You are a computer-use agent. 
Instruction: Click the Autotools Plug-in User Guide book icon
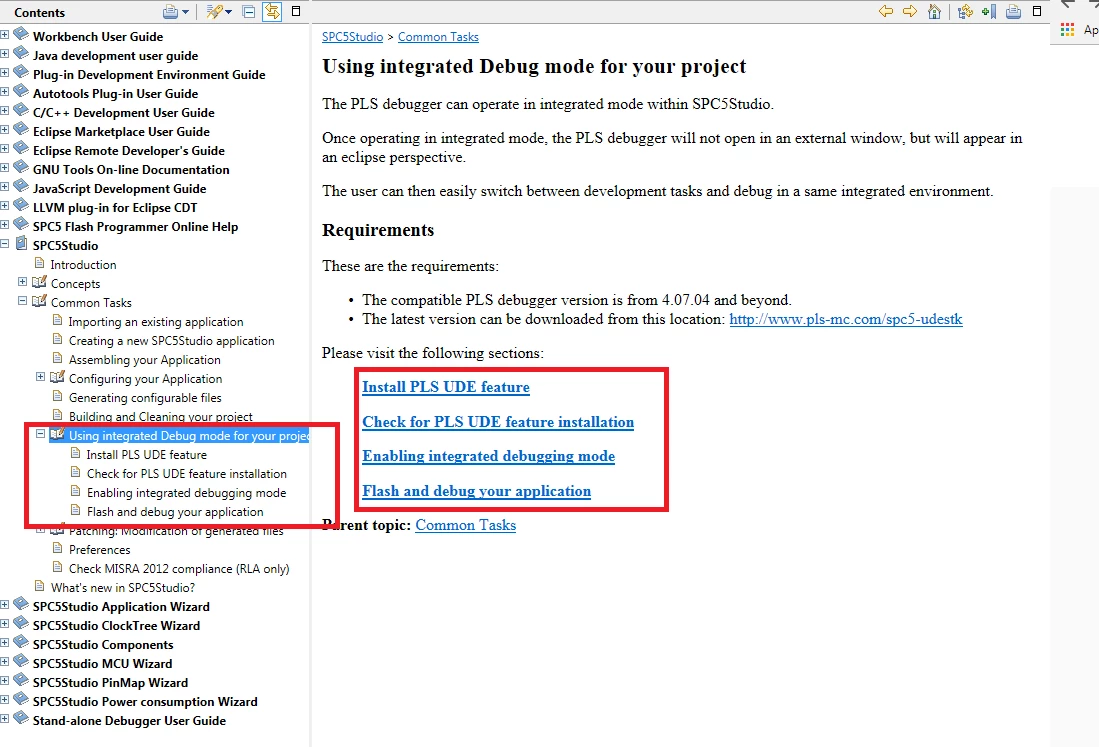[21, 91]
